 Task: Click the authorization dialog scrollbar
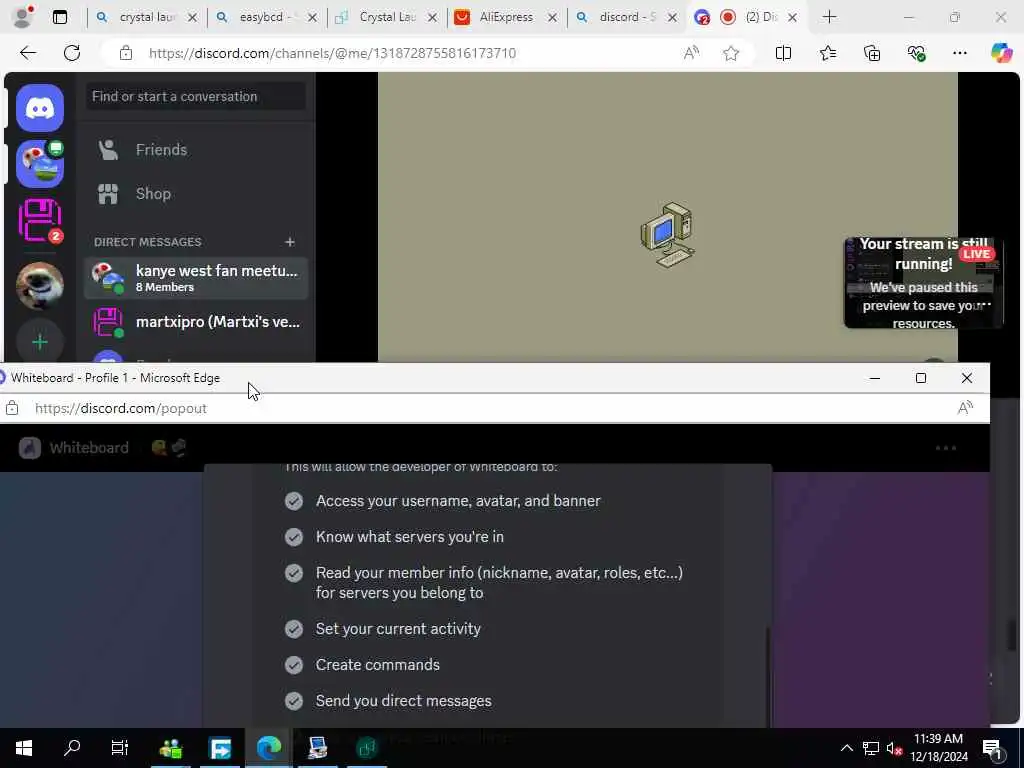(x=769, y=676)
